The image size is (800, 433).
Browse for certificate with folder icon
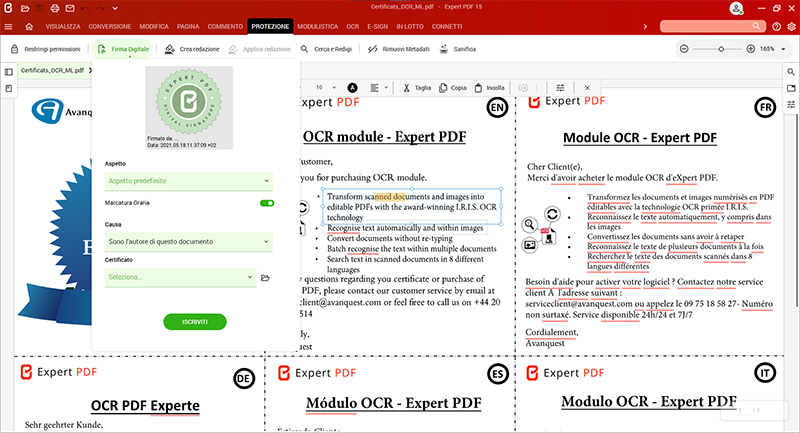pos(265,278)
